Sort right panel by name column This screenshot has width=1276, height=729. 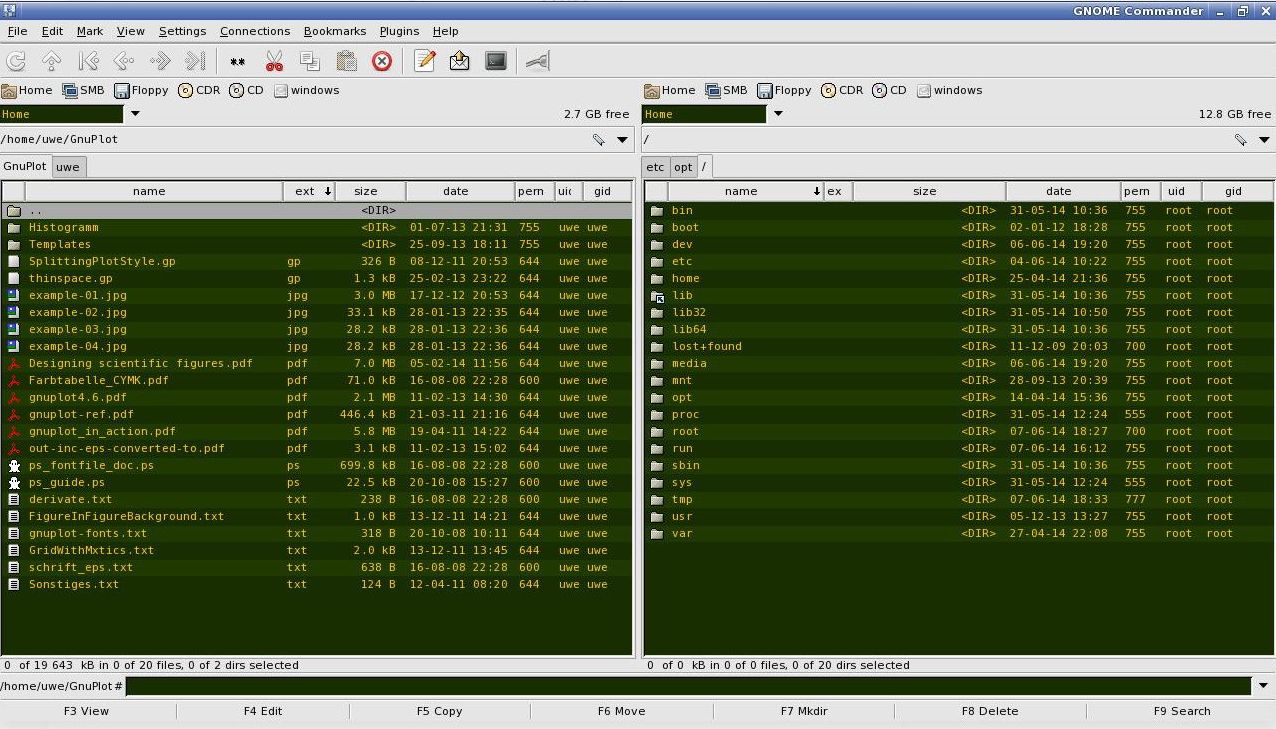[x=746, y=191]
